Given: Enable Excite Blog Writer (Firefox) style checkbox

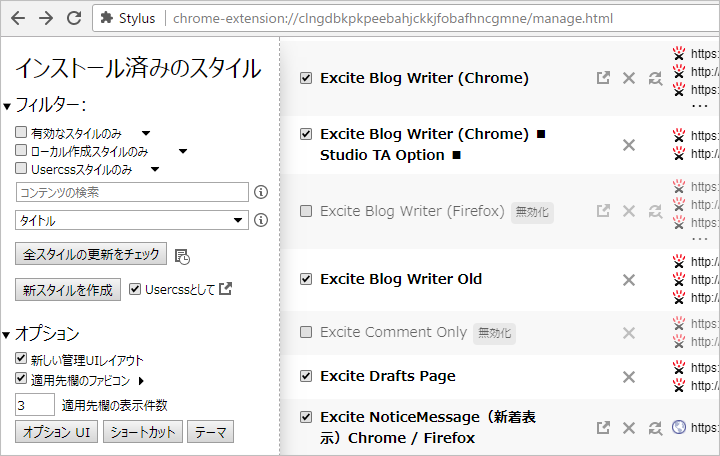Looking at the screenshot, I should click(x=306, y=211).
